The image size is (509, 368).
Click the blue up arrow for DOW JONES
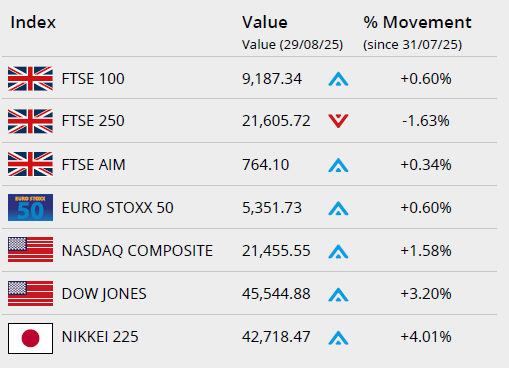(338, 295)
